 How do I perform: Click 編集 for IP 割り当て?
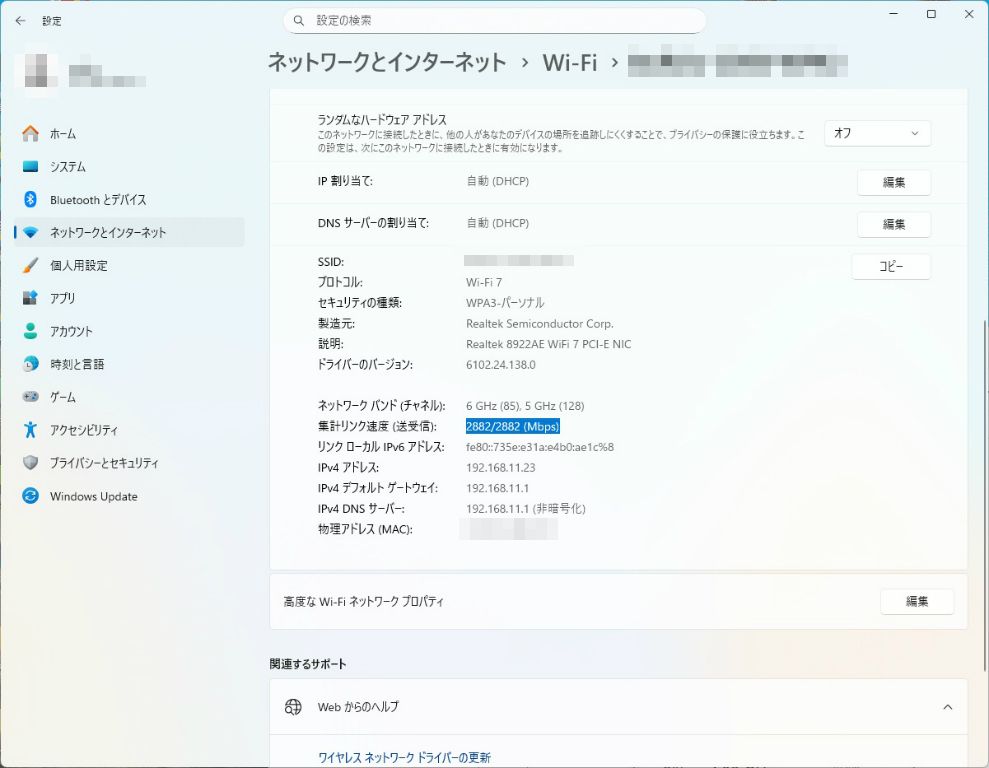tap(893, 182)
